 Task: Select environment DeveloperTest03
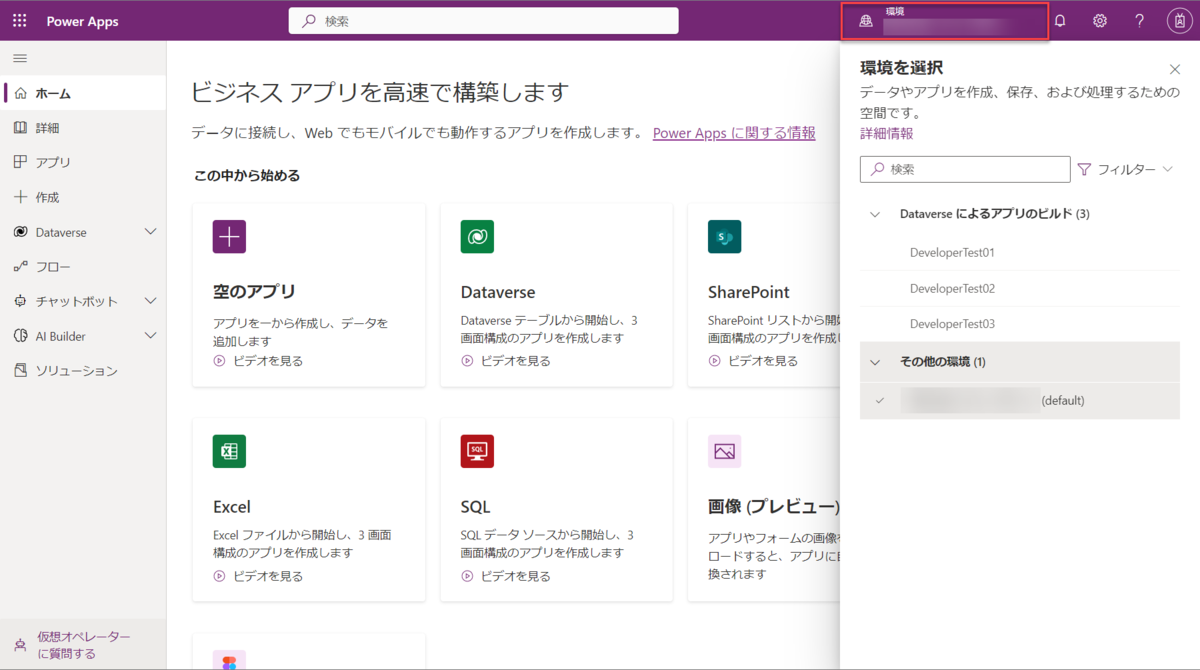coord(1020,324)
